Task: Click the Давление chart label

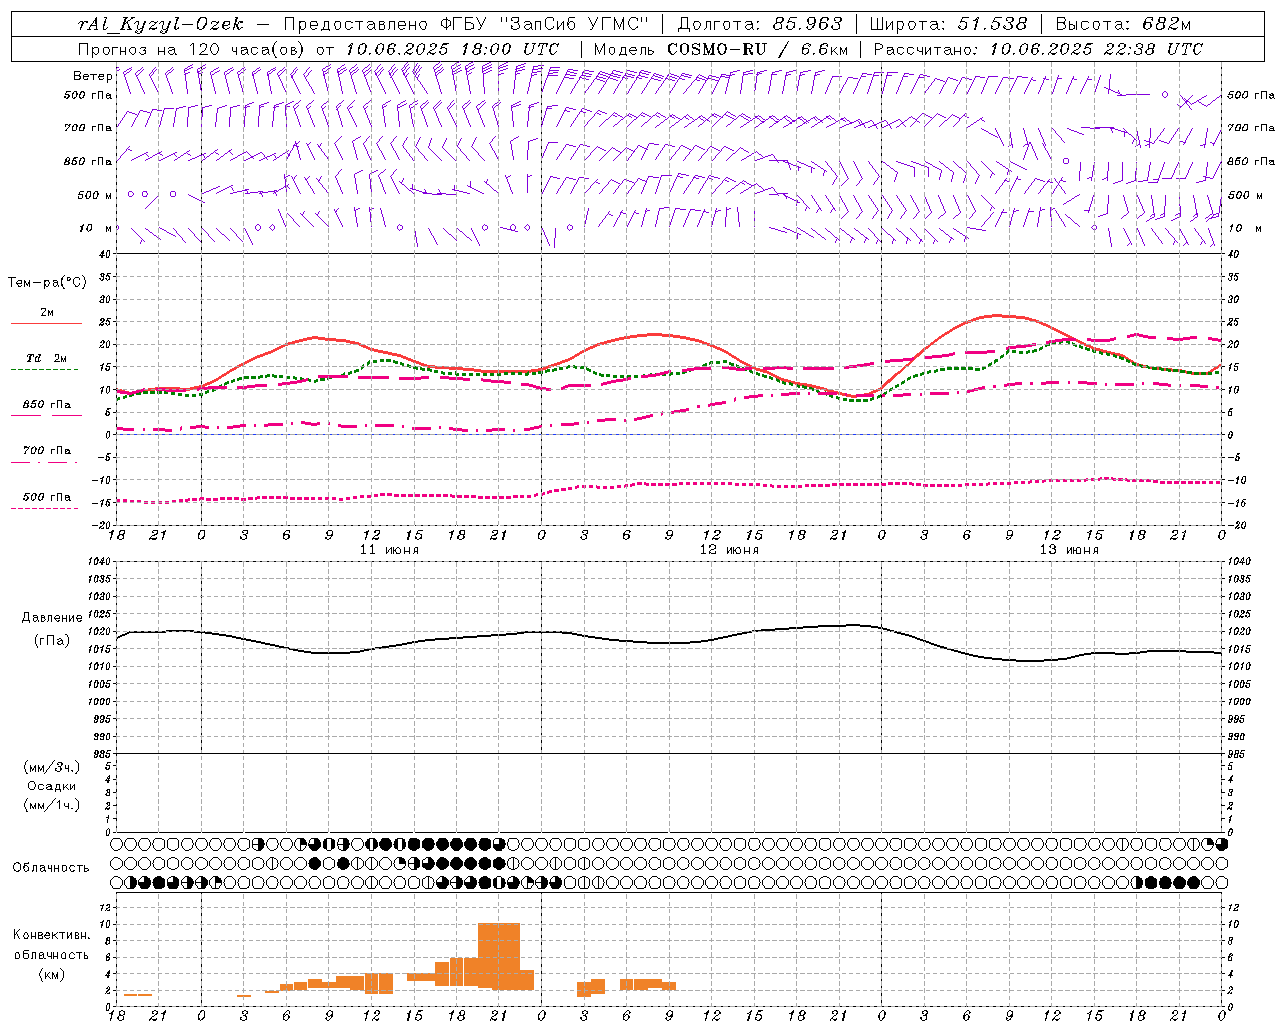Action: (x=52, y=618)
